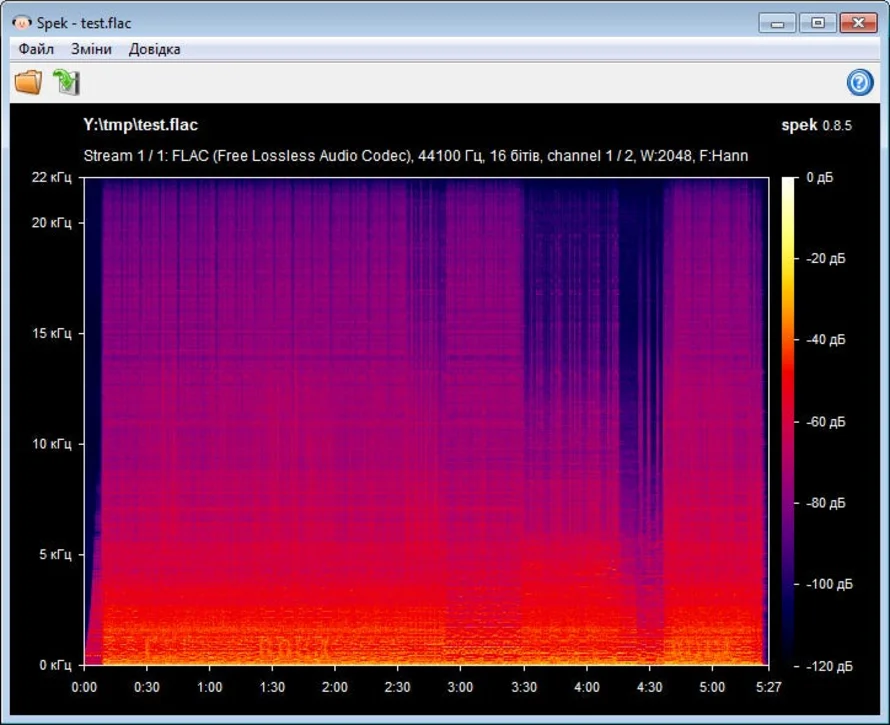Viewport: 890px width, 725px height.
Task: Click the Stream 1 / 1 FLAC info line
Action: 415,156
